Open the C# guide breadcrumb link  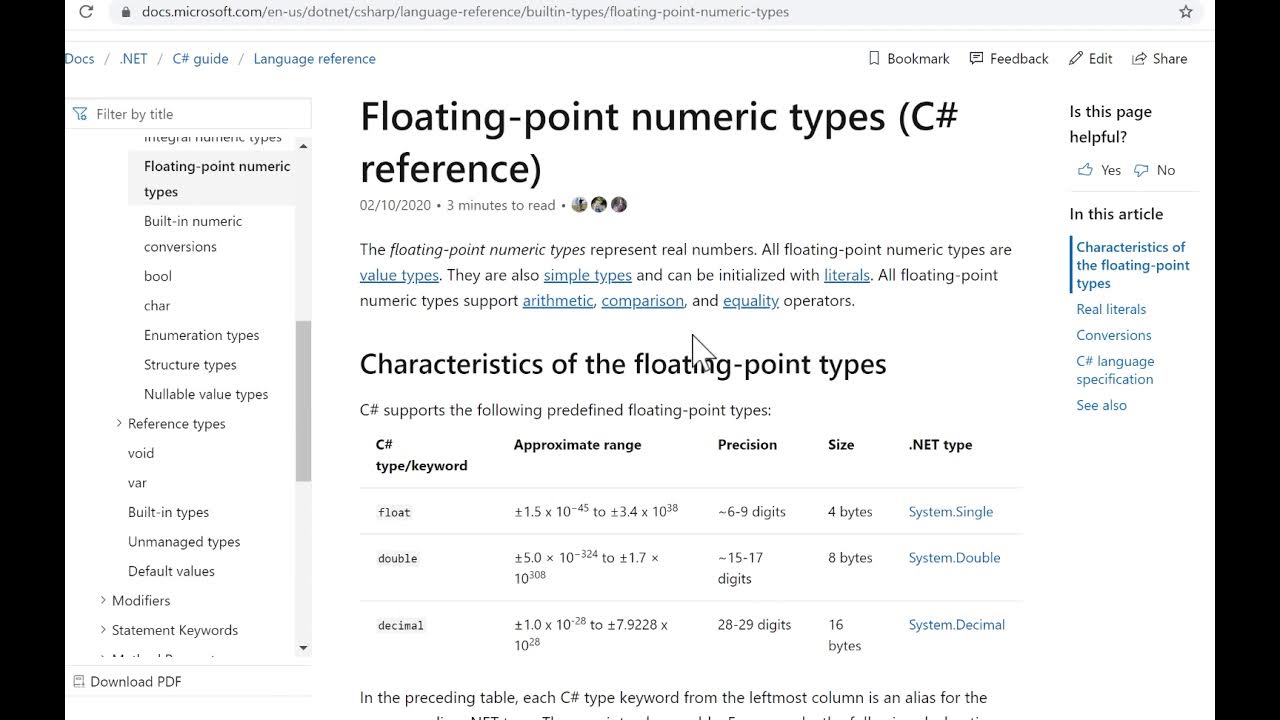pos(200,58)
